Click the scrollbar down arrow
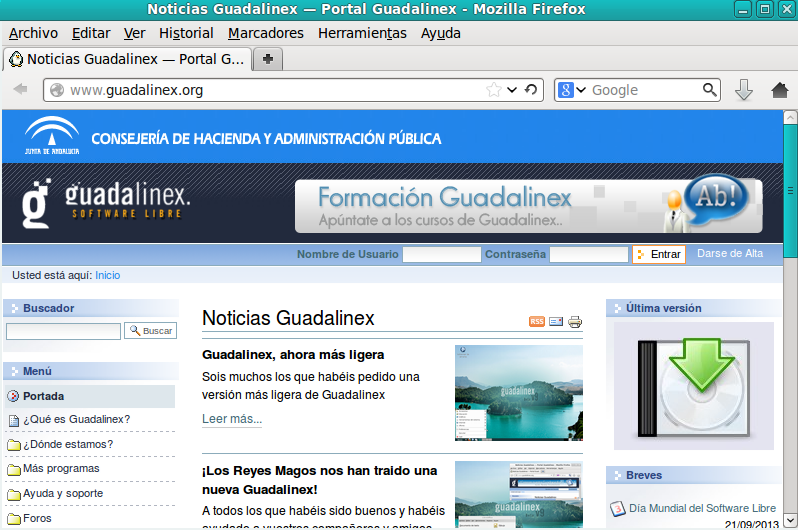The width and height of the screenshot is (798, 530). [x=790, y=520]
